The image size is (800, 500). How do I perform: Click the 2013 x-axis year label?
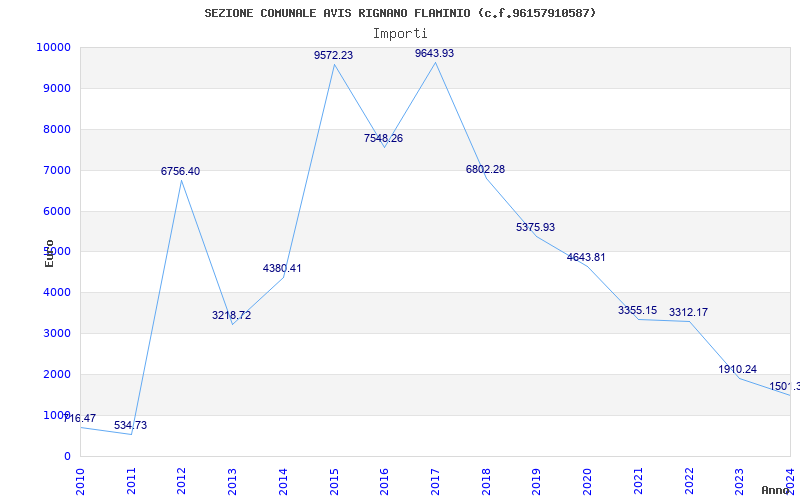[x=232, y=482]
